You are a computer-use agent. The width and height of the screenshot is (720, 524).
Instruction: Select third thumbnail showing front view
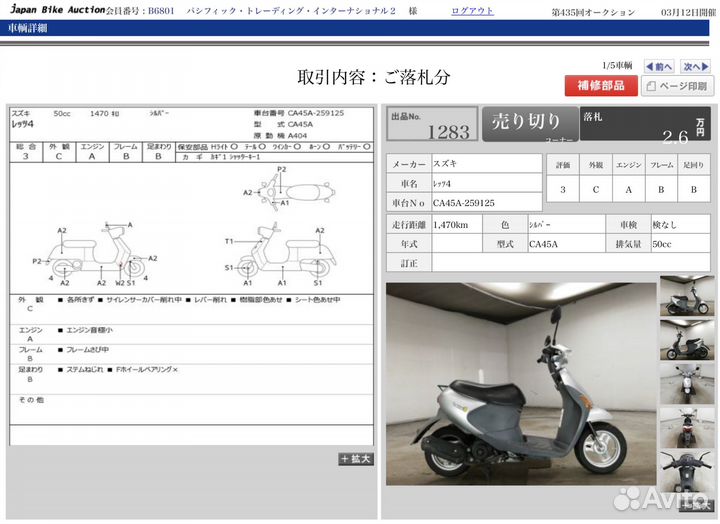pyautogui.click(x=687, y=384)
